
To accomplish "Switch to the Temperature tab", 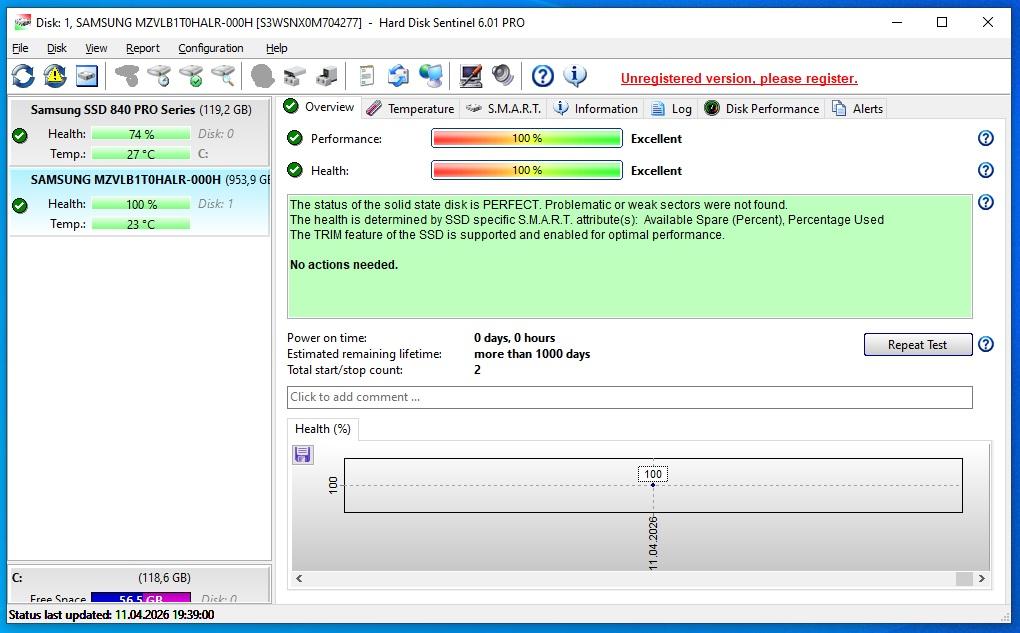I will coord(410,108).
